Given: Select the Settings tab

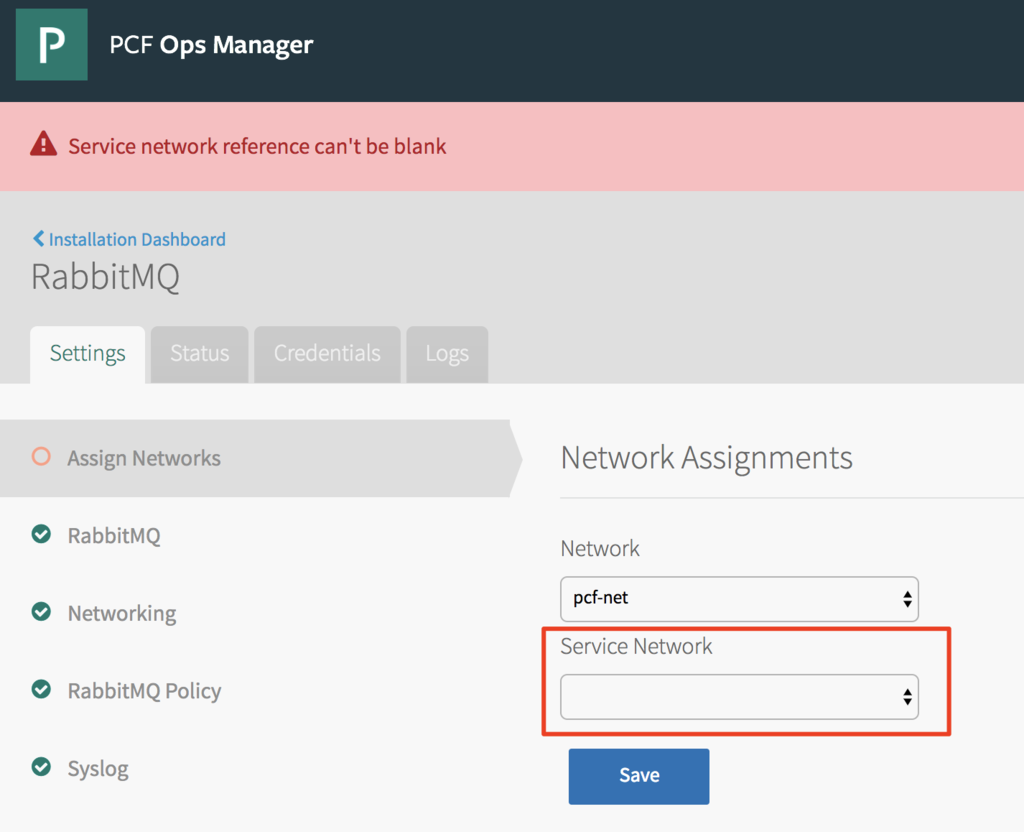Looking at the screenshot, I should point(88,354).
